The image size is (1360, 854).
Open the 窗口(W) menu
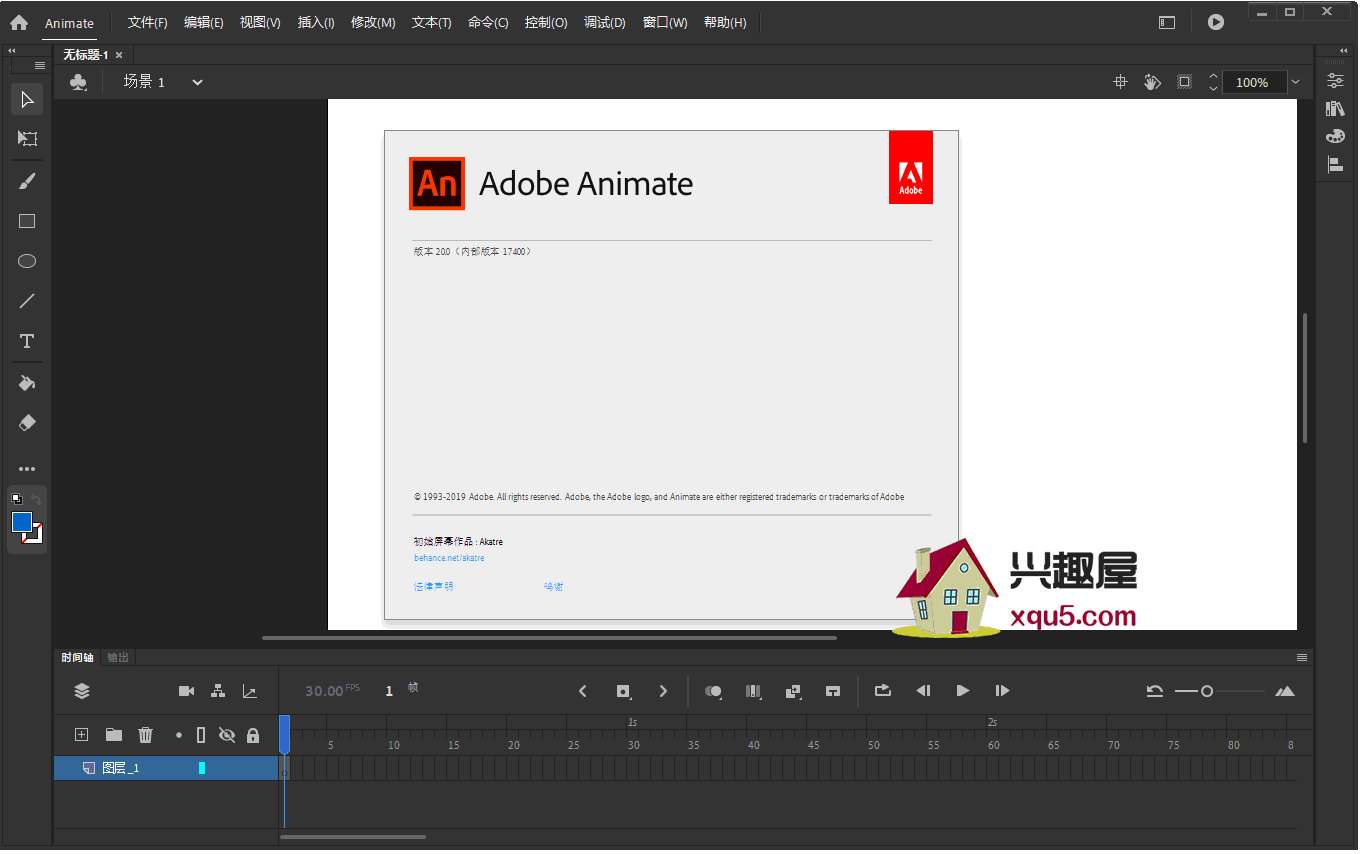[x=665, y=22]
